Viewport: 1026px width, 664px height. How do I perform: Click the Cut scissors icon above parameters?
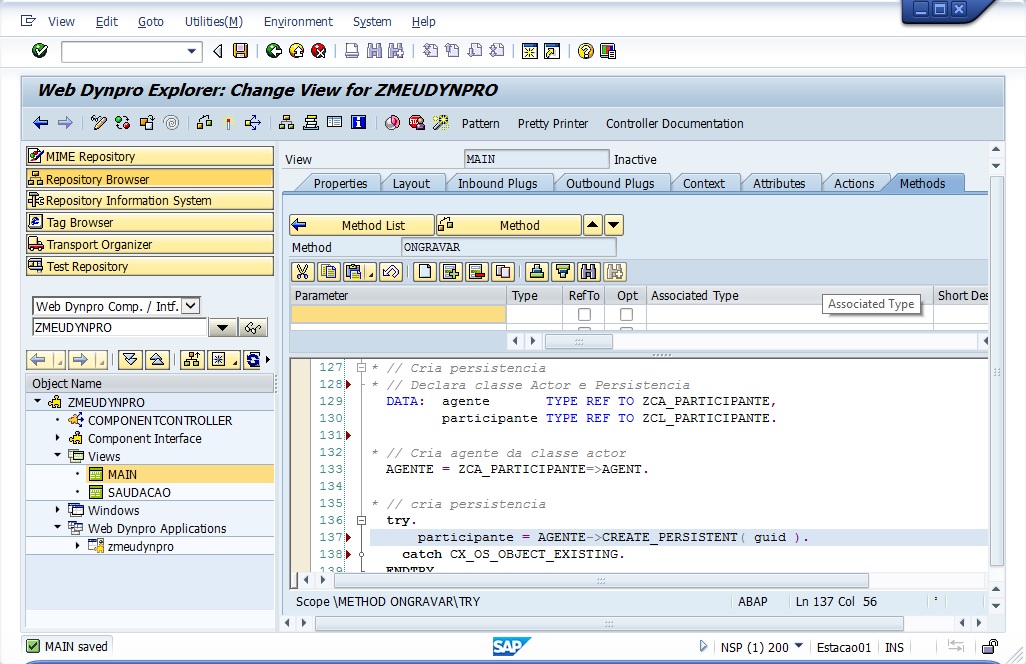(302, 271)
